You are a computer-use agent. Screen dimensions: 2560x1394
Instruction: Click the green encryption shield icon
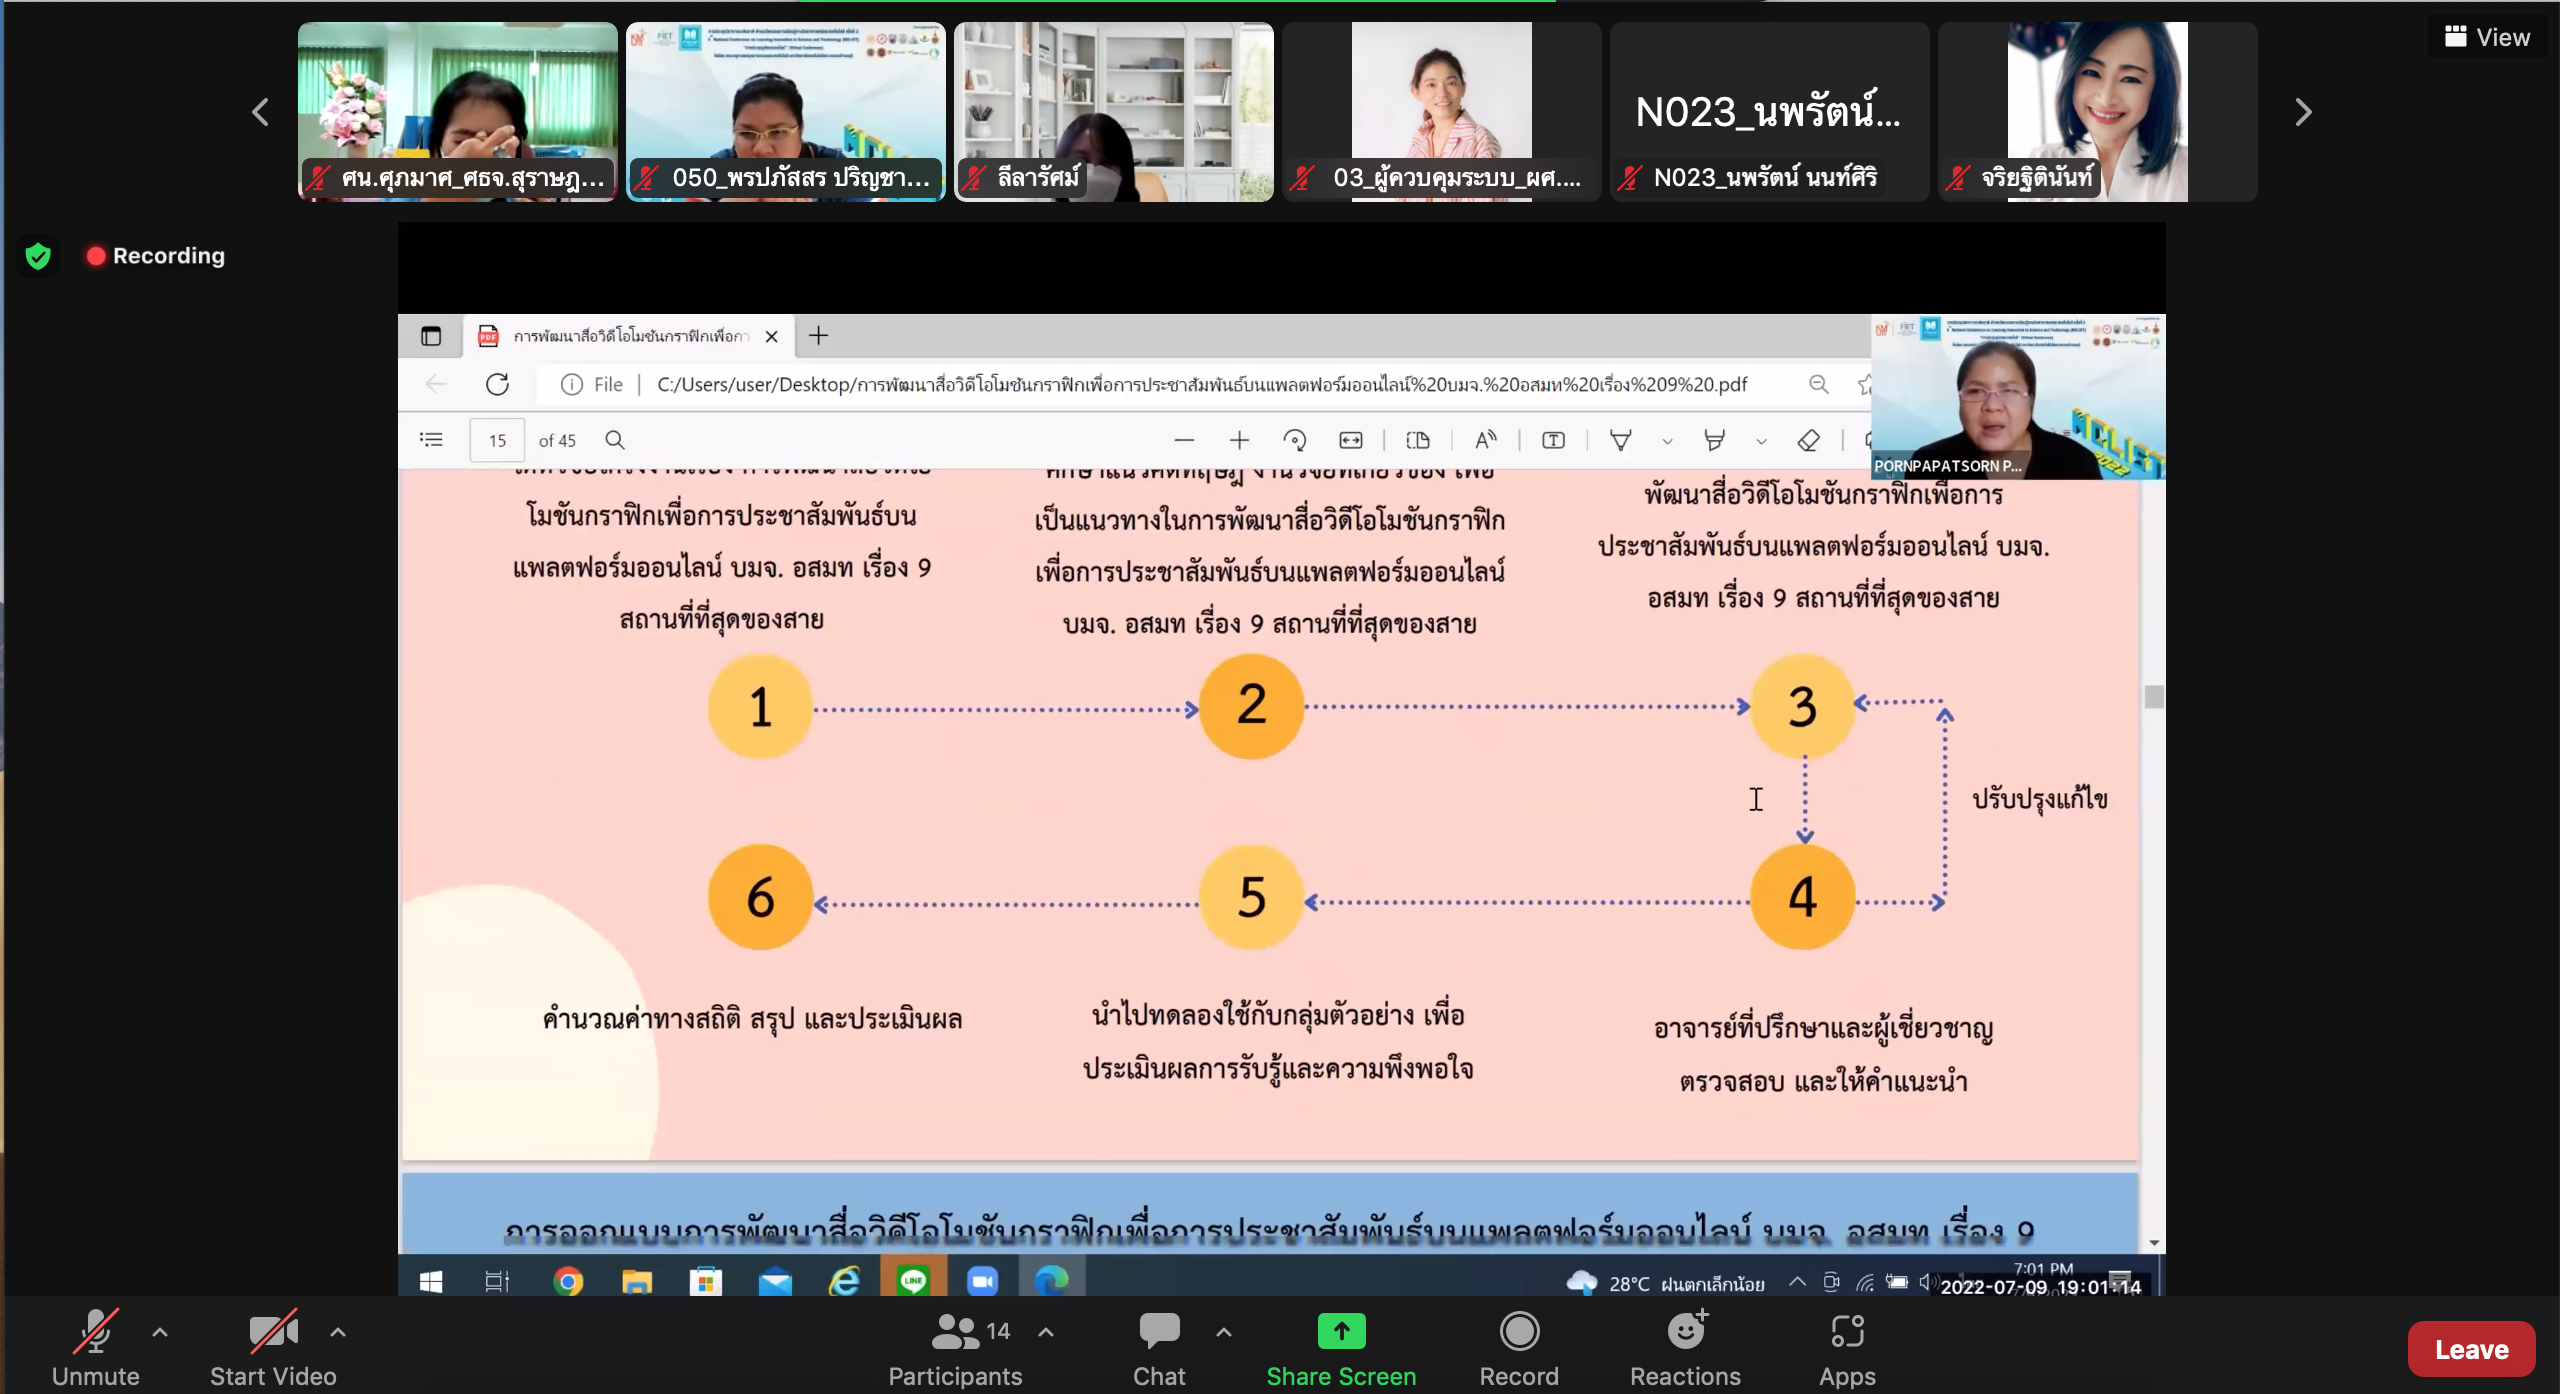click(38, 256)
